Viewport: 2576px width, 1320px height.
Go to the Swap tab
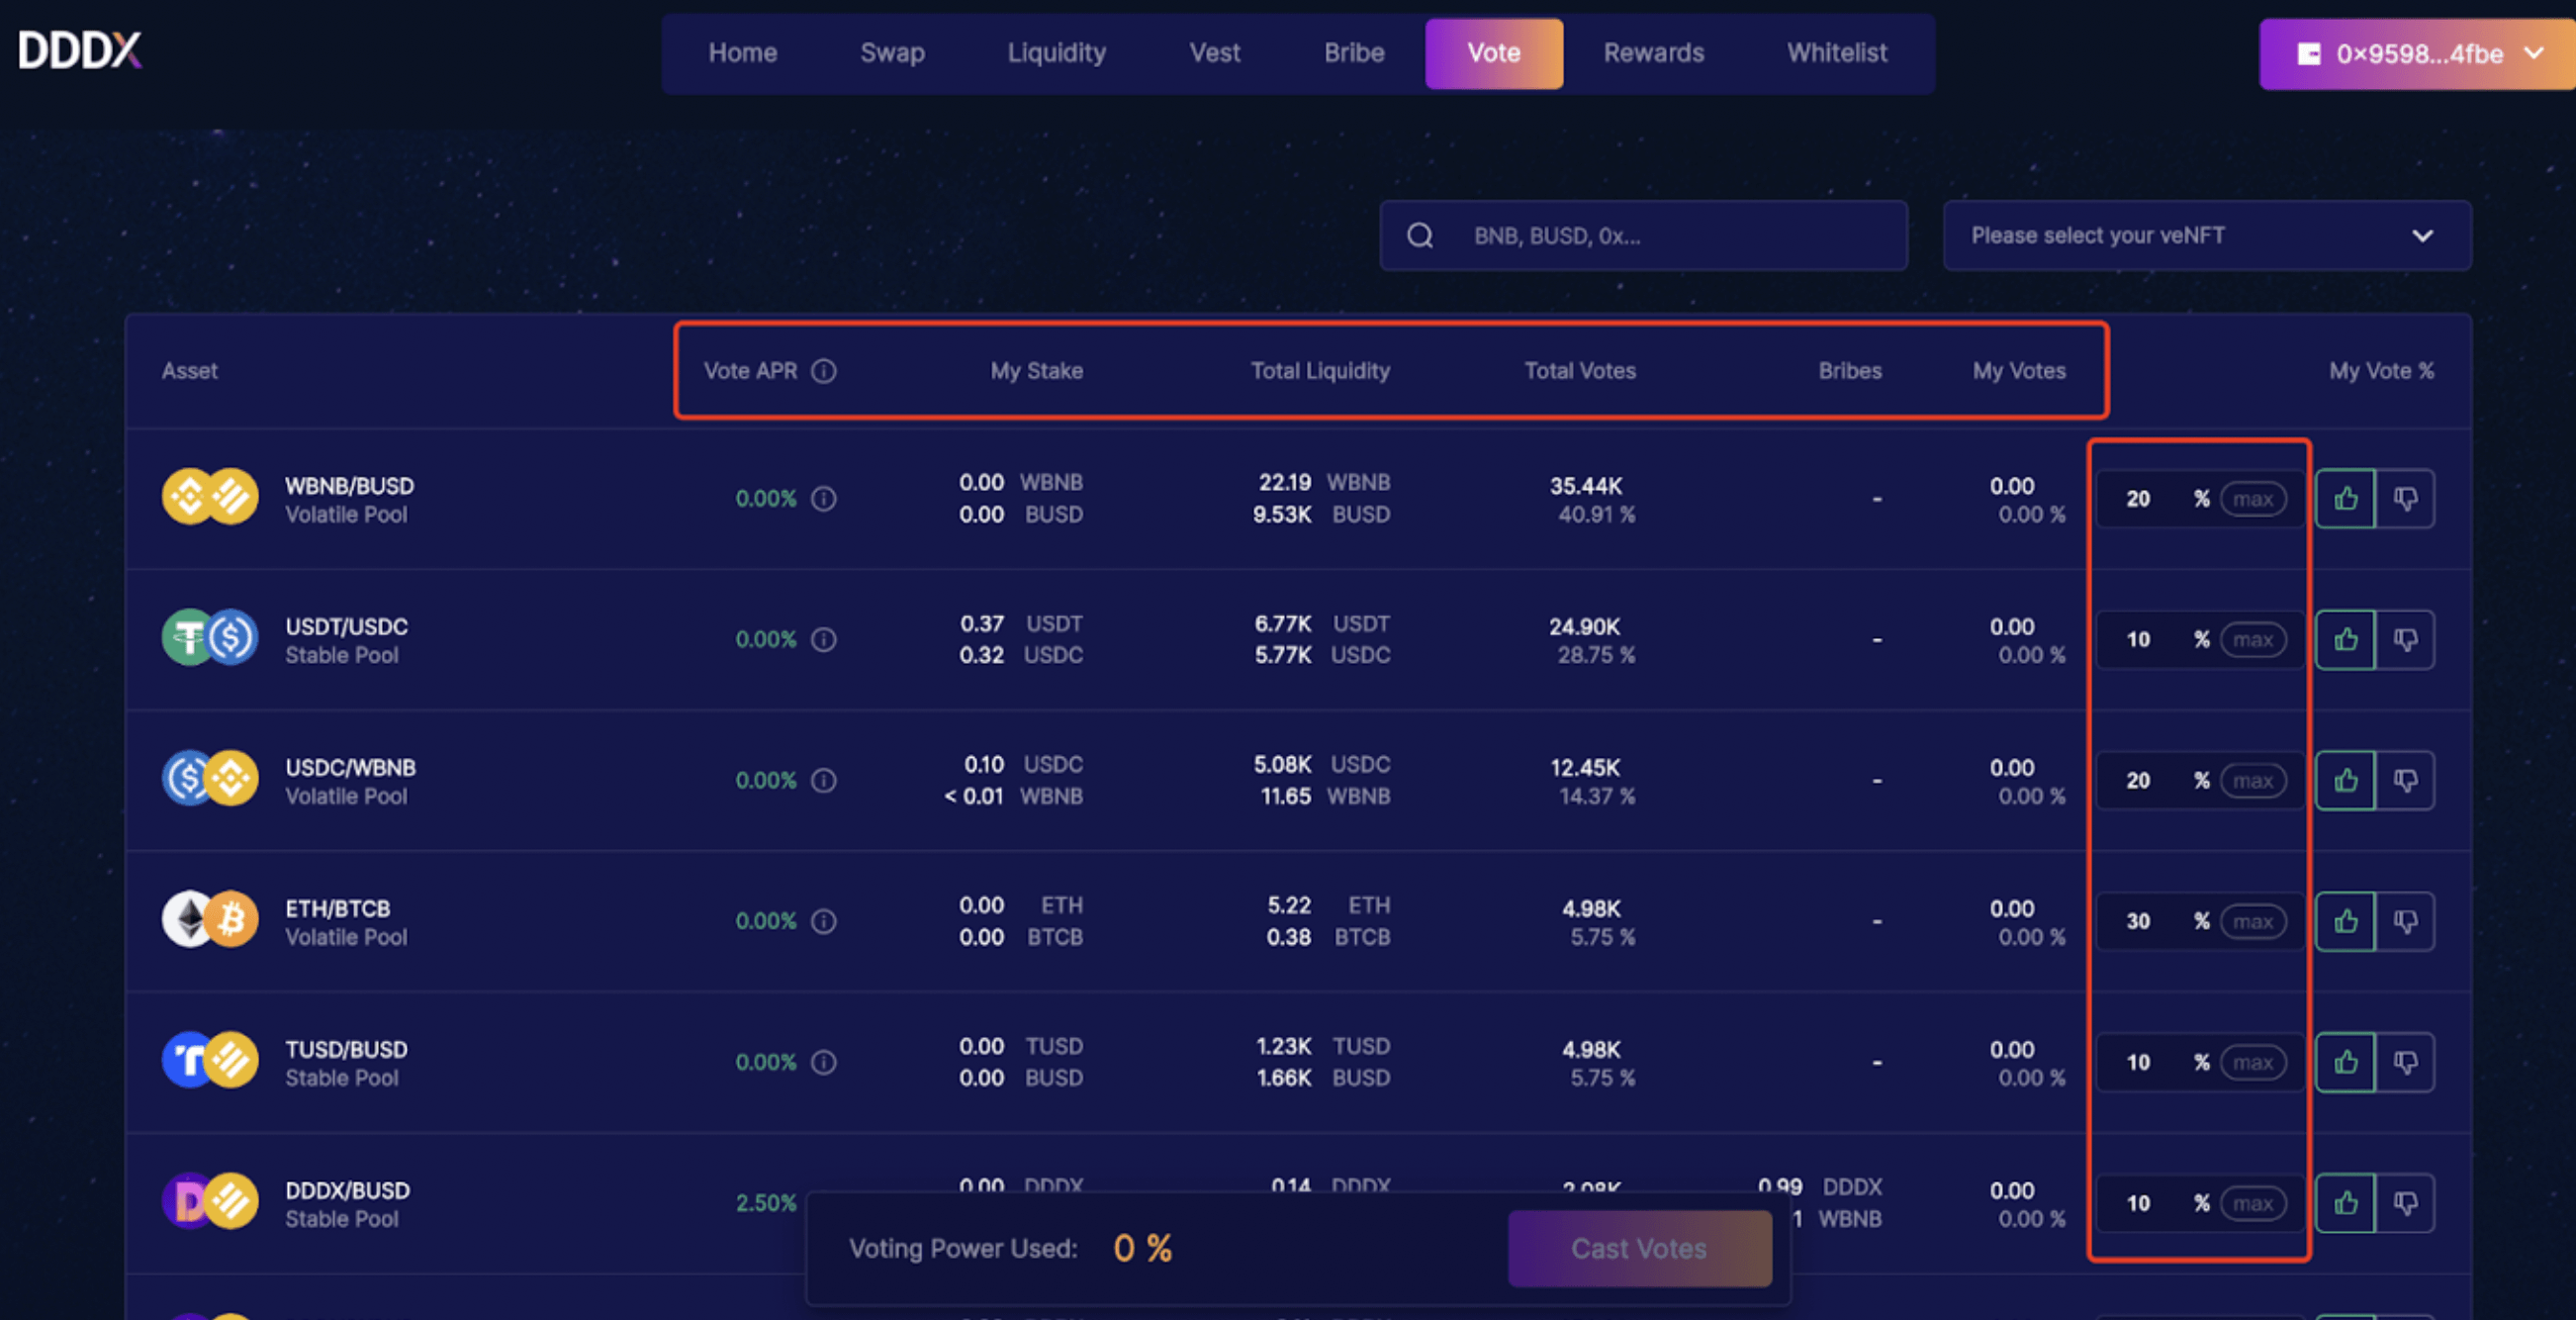[x=892, y=53]
